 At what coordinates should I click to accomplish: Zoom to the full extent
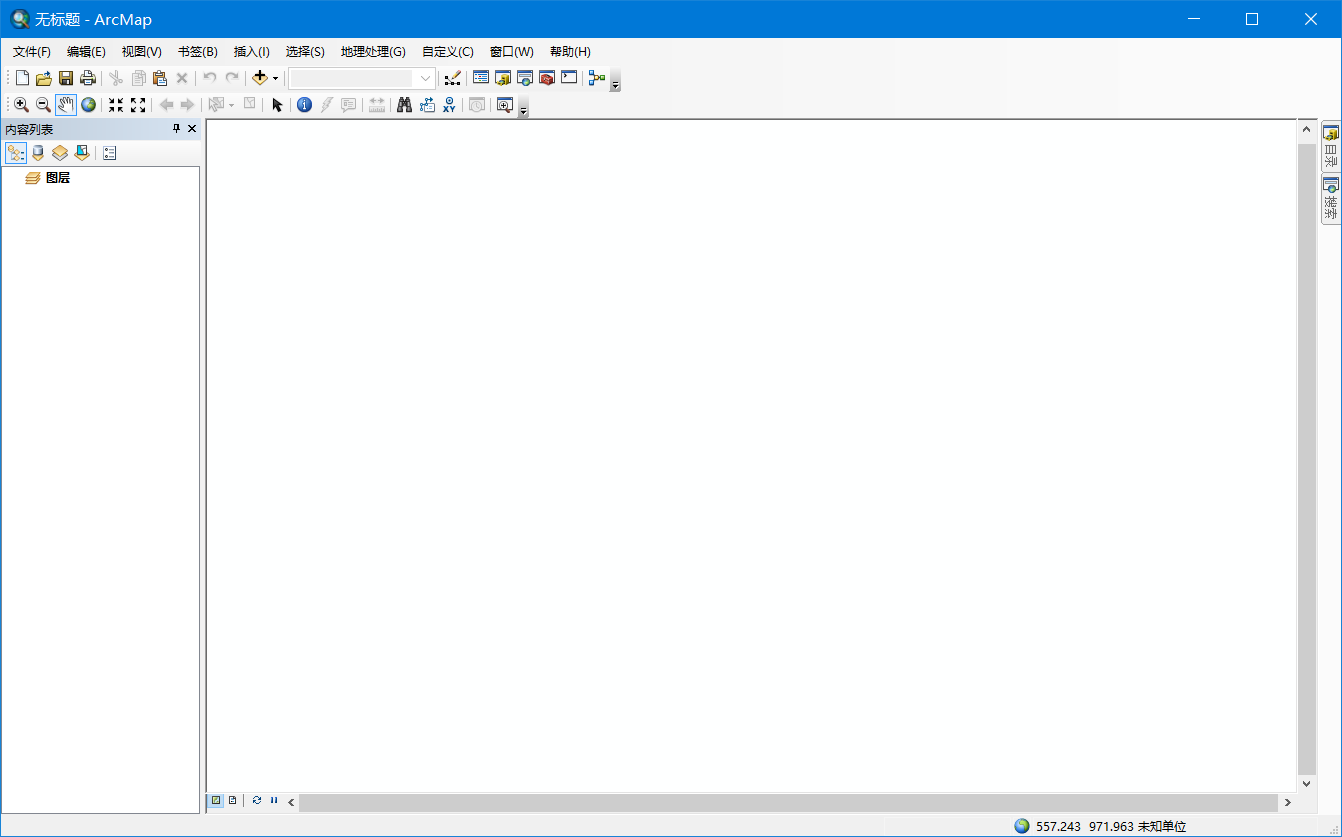pos(88,104)
